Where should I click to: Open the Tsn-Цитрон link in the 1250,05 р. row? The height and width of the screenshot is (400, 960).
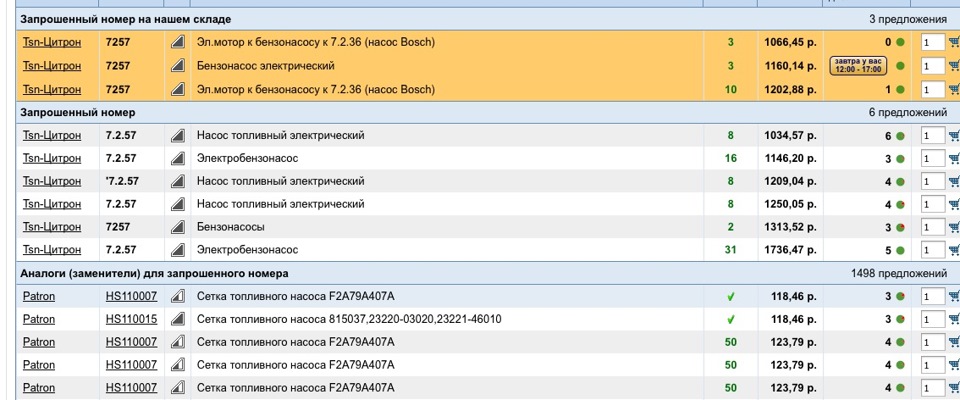click(51, 204)
